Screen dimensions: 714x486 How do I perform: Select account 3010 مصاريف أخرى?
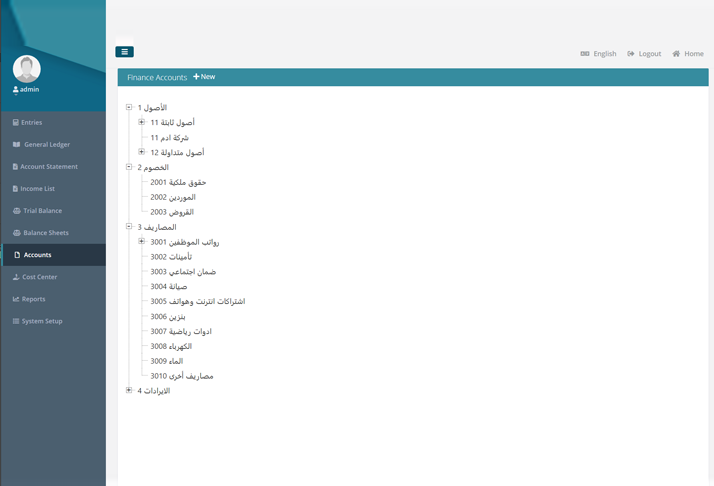[182, 376]
